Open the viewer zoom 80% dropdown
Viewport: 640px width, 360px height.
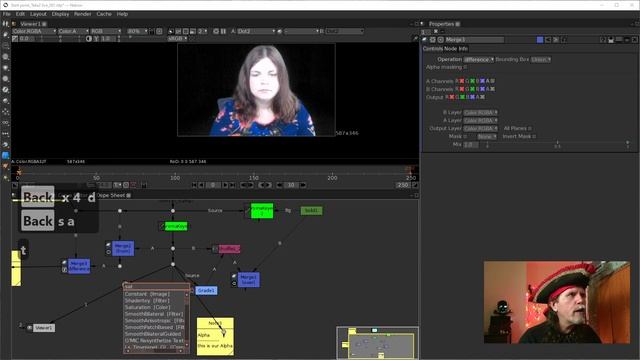tap(138, 31)
